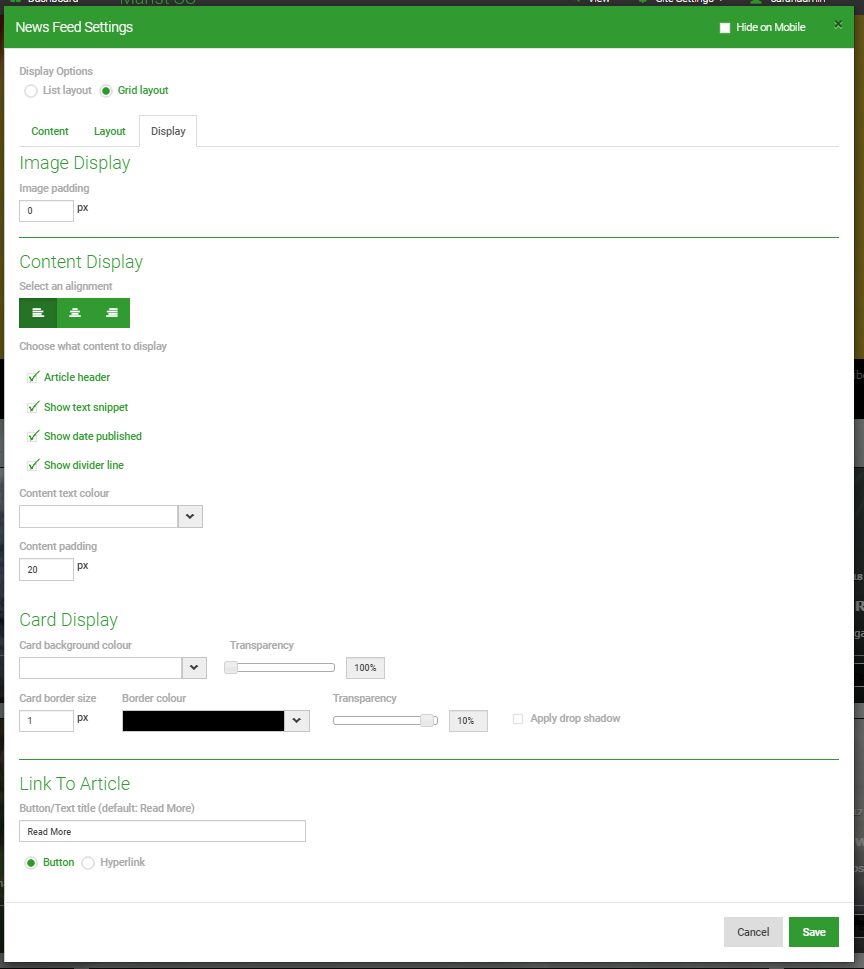Click the Card background colour swatch field
The width and height of the screenshot is (864, 969).
pyautogui.click(x=101, y=668)
